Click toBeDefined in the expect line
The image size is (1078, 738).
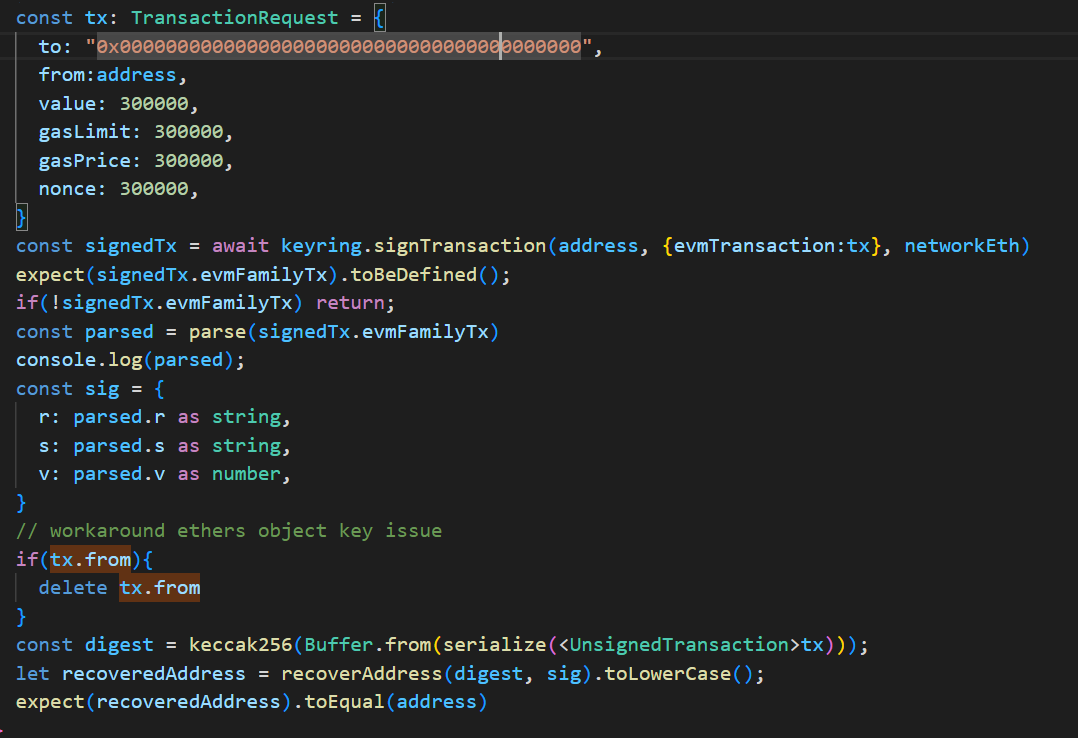(x=413, y=275)
